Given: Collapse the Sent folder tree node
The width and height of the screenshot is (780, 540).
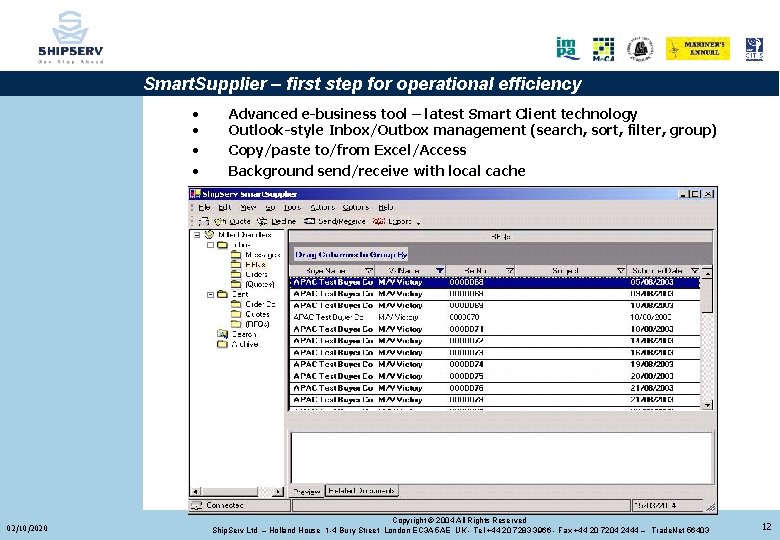Looking at the screenshot, I should (210, 294).
